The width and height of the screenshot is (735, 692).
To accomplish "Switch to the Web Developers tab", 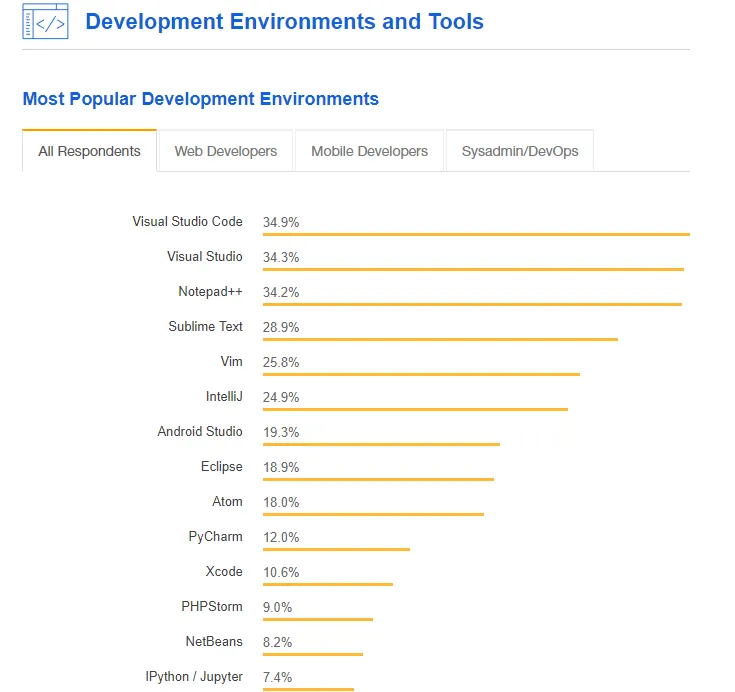I will tap(225, 151).
